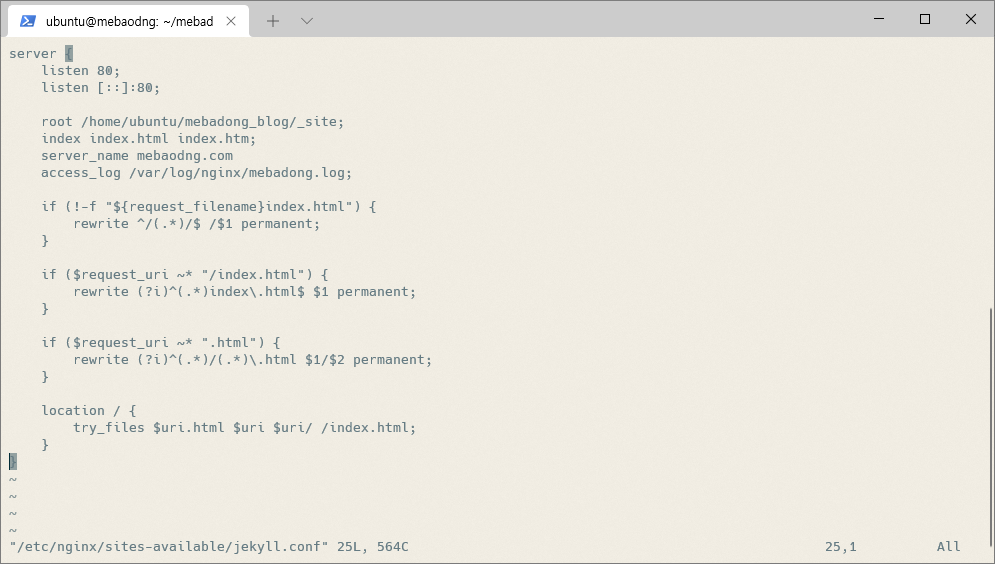Click the highlighted opening brace after server

pos(69,54)
